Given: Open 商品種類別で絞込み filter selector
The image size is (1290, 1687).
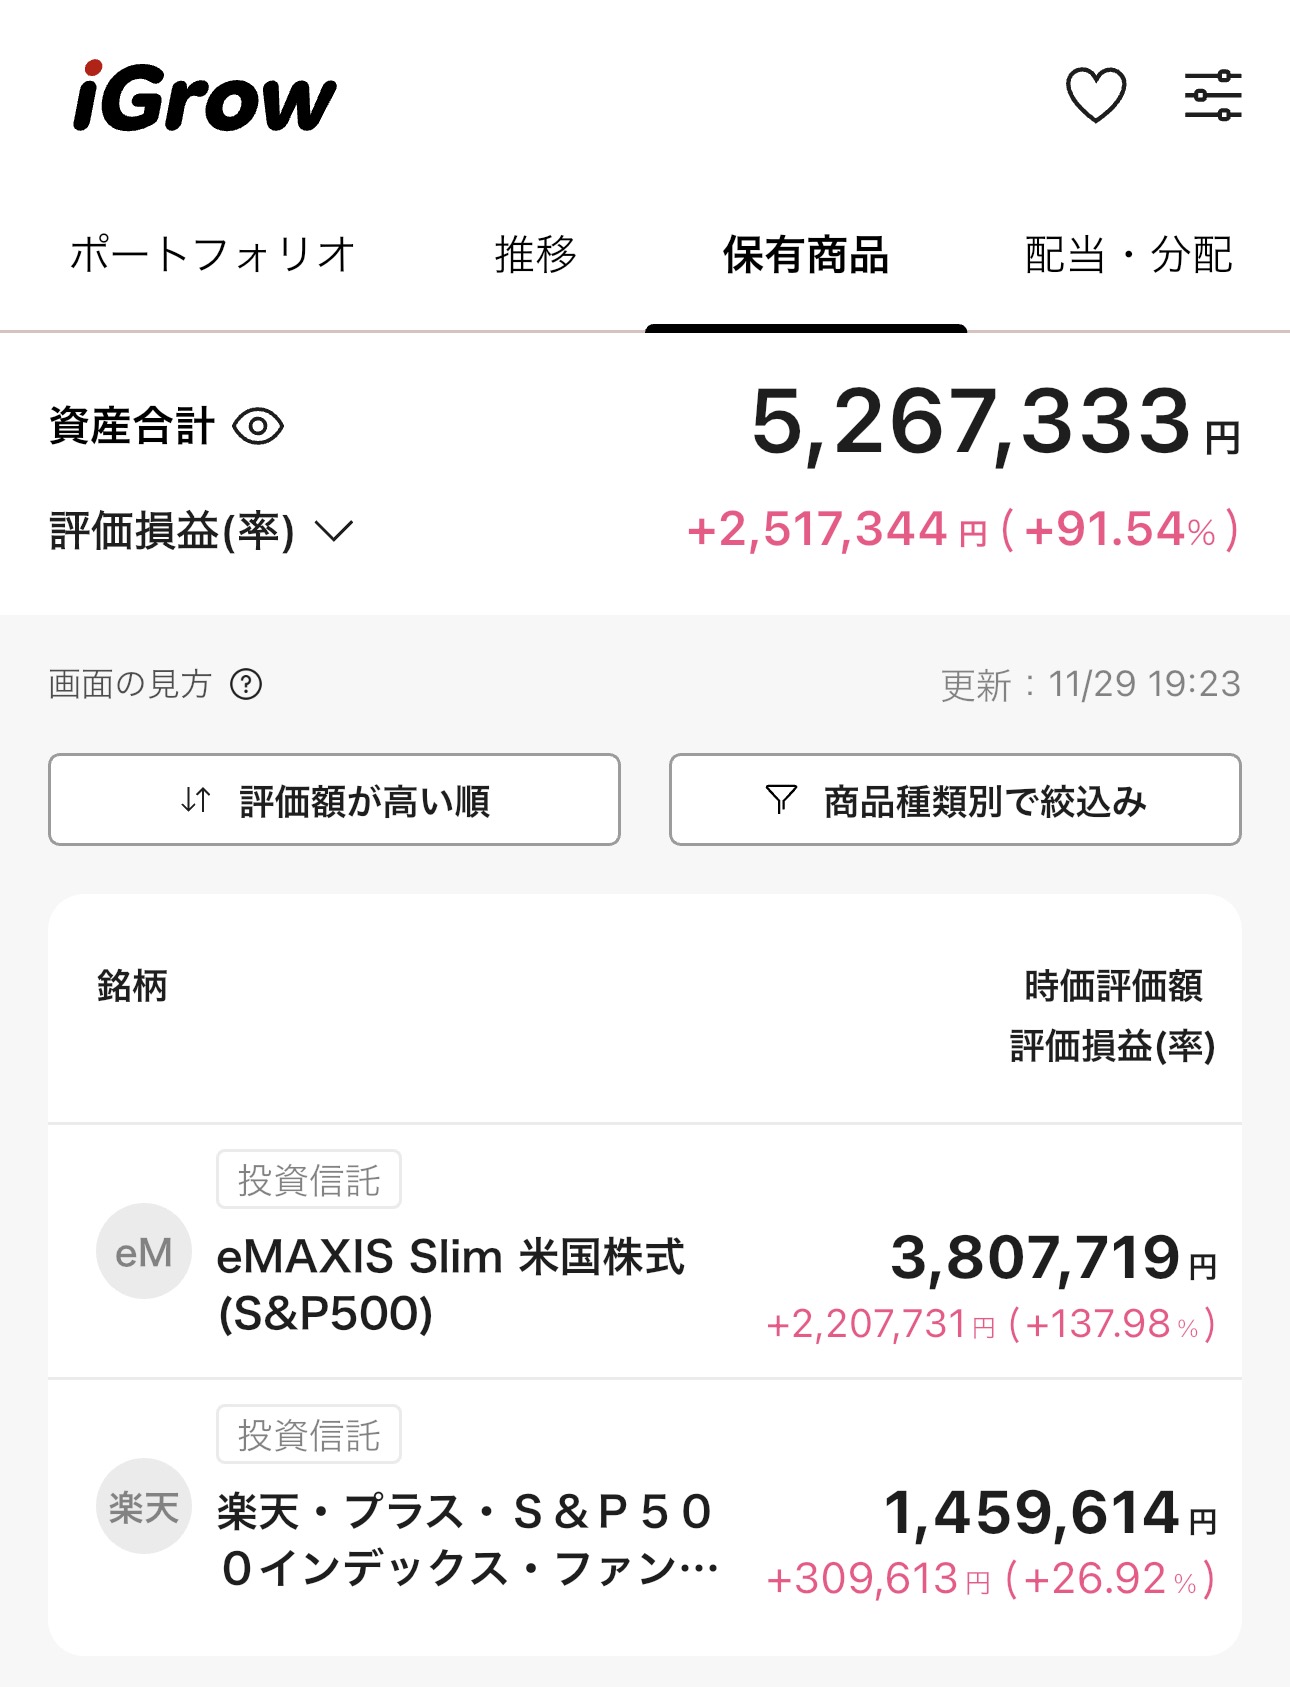Looking at the screenshot, I should (955, 800).
